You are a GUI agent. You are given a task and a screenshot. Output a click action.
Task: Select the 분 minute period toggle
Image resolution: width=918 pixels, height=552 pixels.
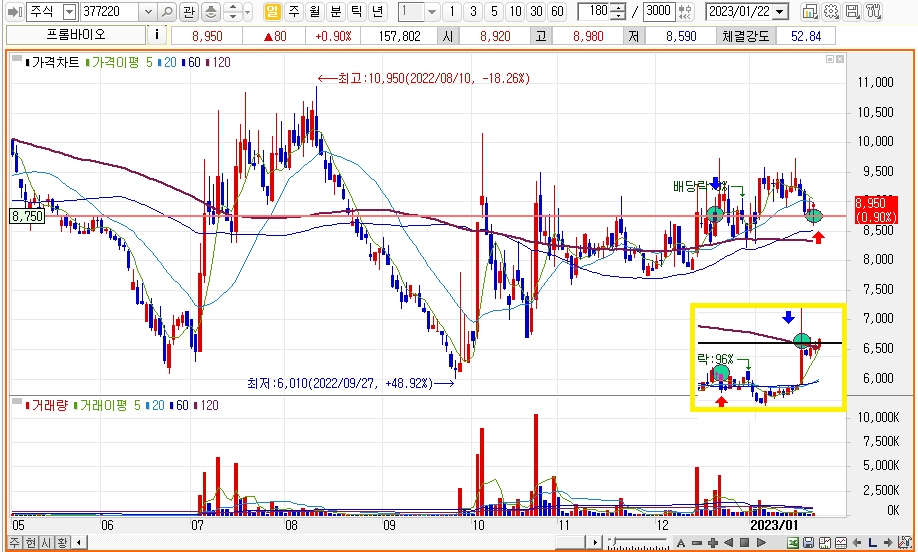tap(335, 11)
